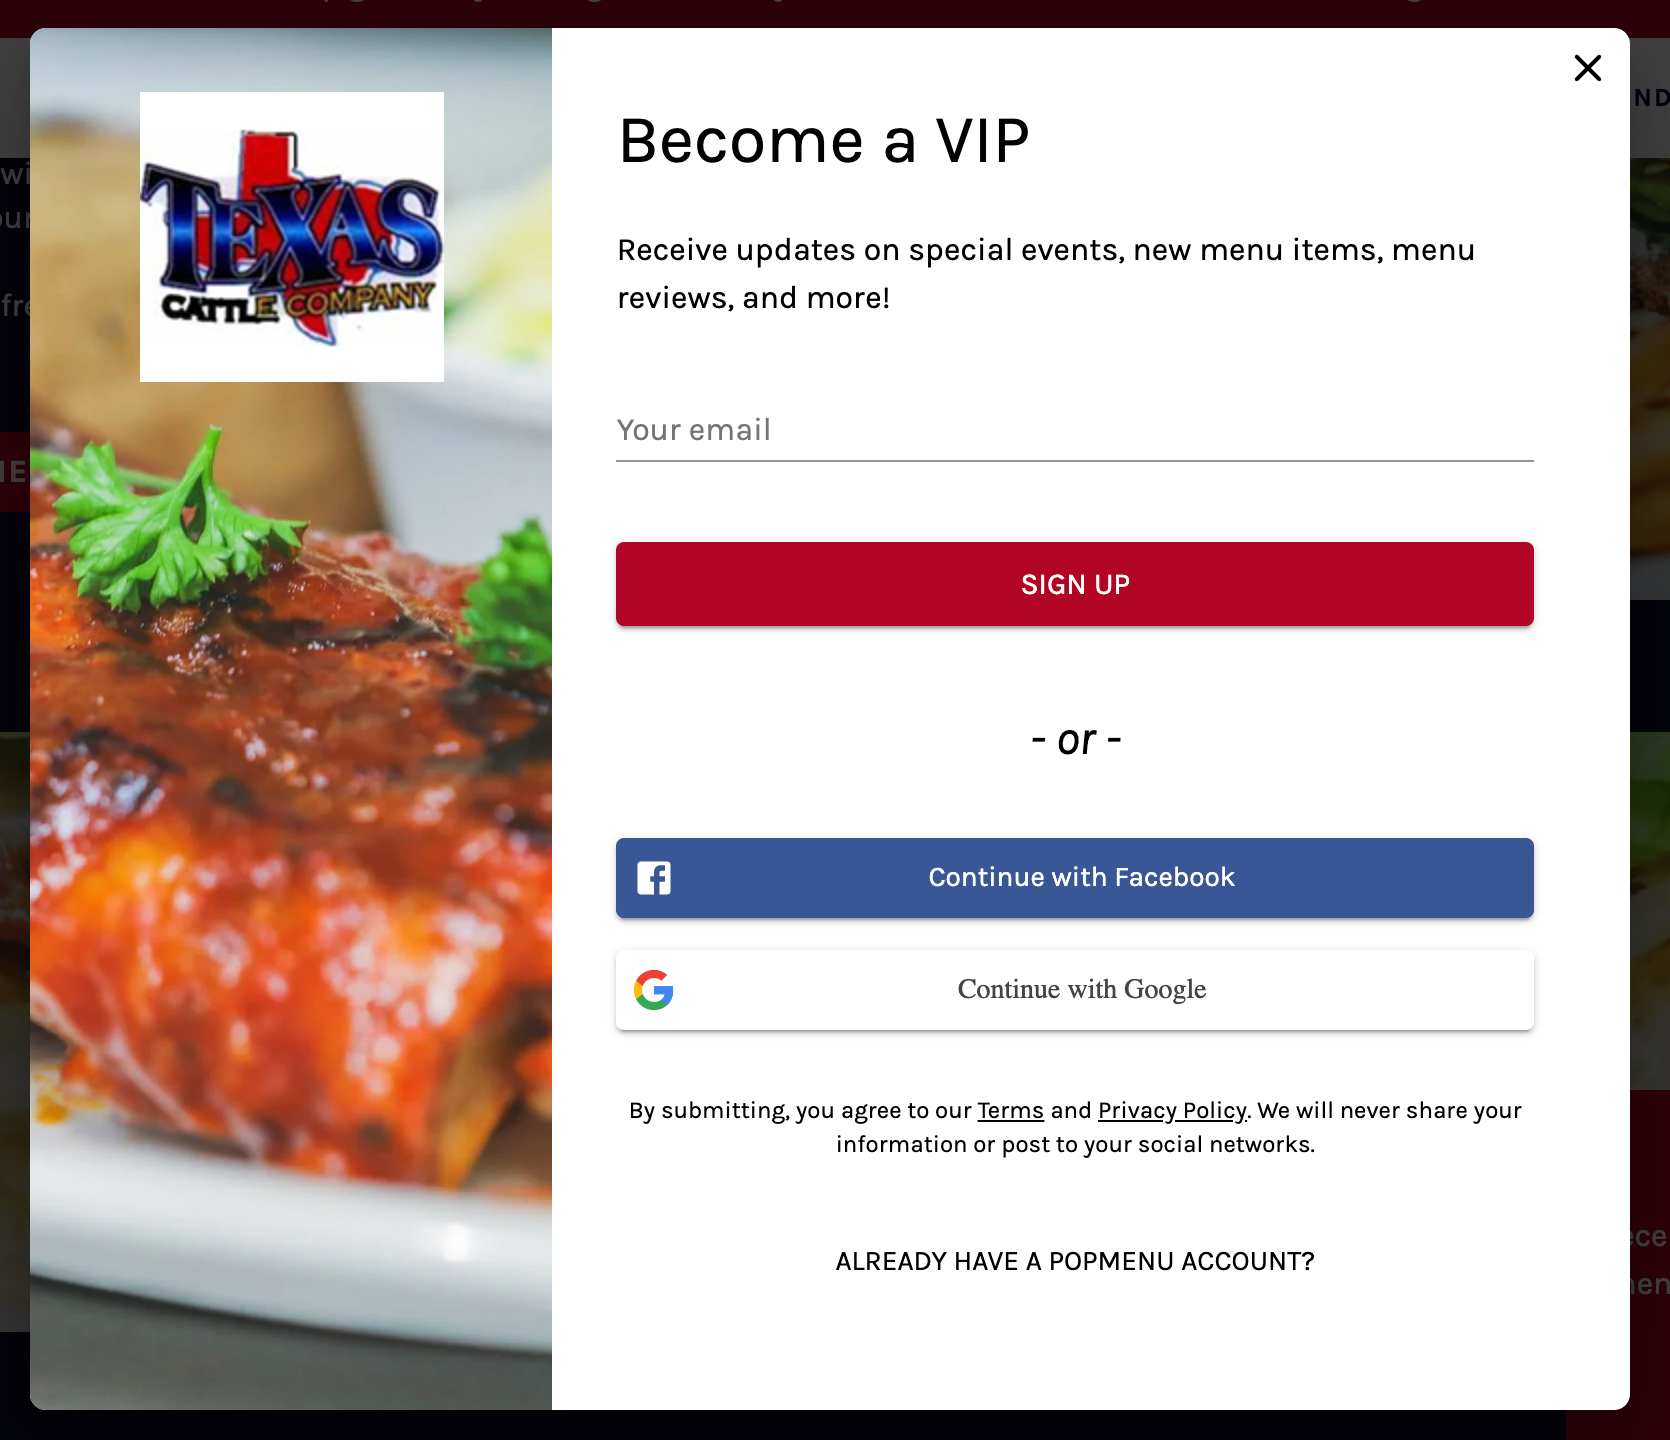
Task: Open the Terms link
Action: click(x=1010, y=1111)
